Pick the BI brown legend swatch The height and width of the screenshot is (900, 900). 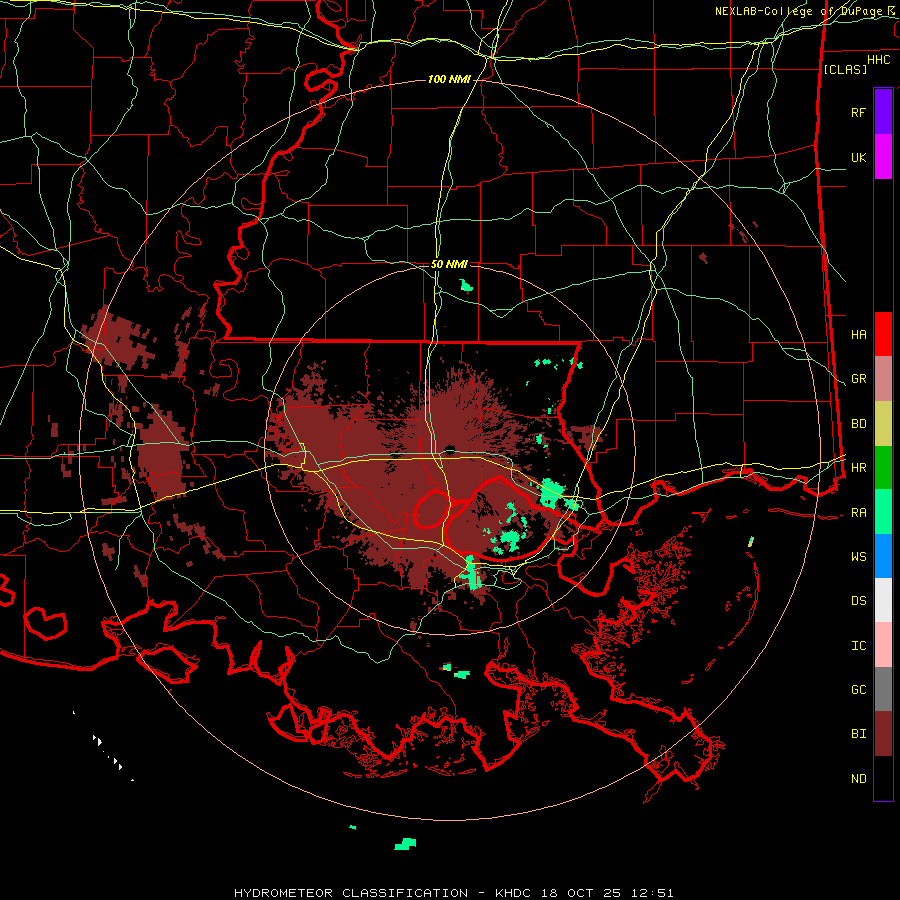click(883, 734)
